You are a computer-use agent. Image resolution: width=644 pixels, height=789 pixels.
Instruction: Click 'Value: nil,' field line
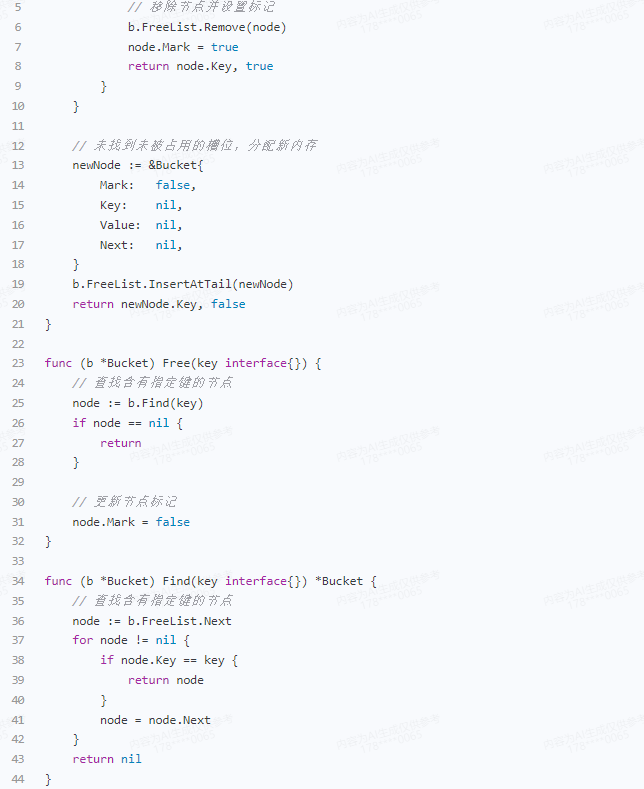141,225
